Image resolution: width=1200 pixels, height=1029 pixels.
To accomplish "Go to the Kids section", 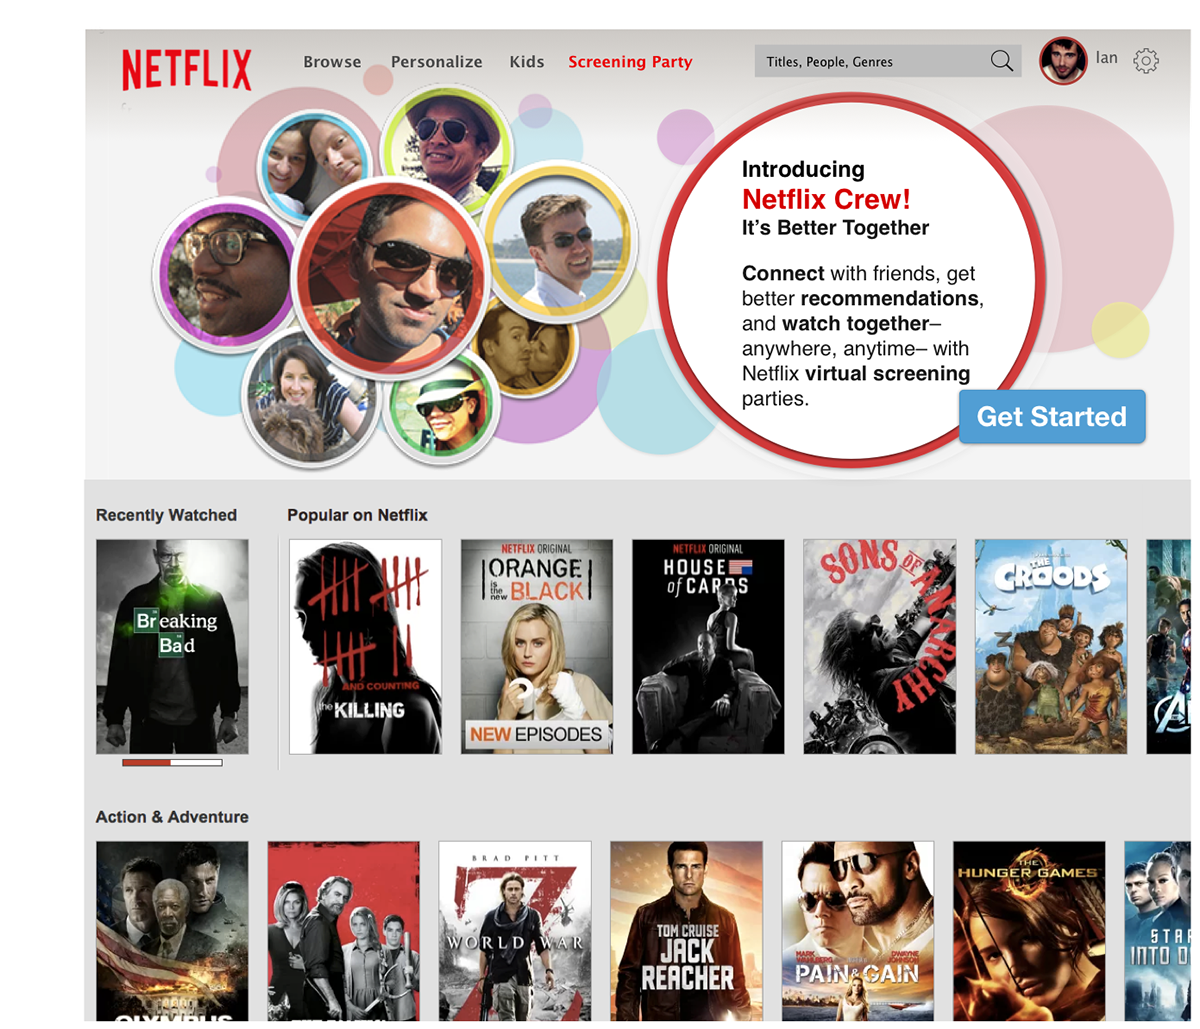I will click(x=527, y=62).
